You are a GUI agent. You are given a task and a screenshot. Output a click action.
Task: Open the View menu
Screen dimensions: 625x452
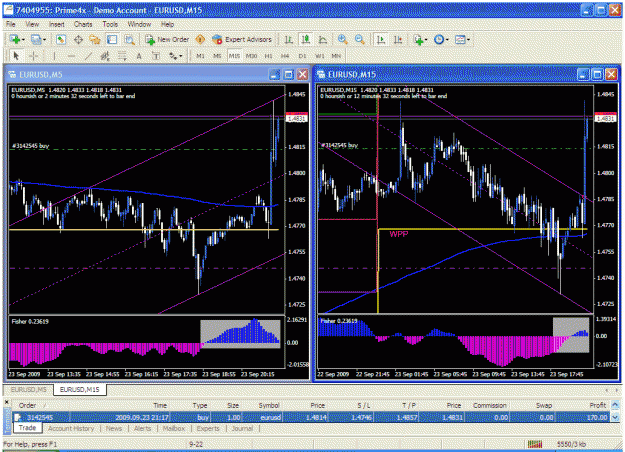[32, 24]
